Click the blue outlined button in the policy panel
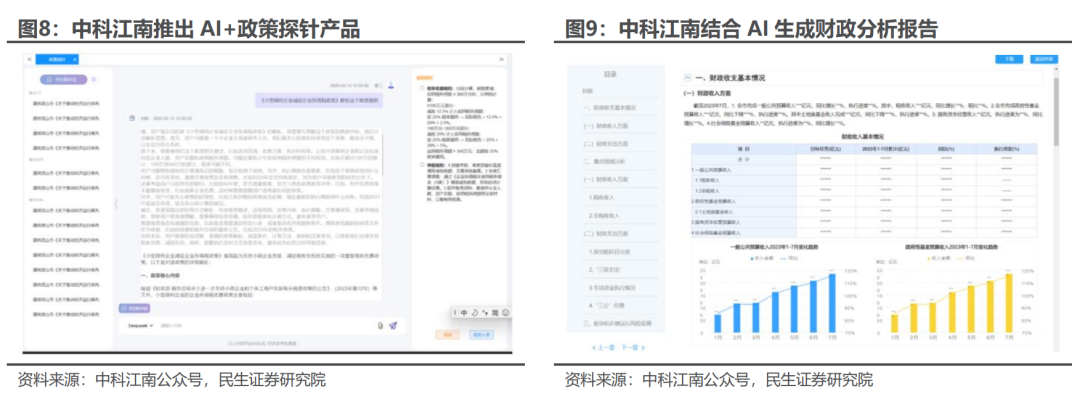Image resolution: width=1080 pixels, height=404 pixels. (481, 334)
